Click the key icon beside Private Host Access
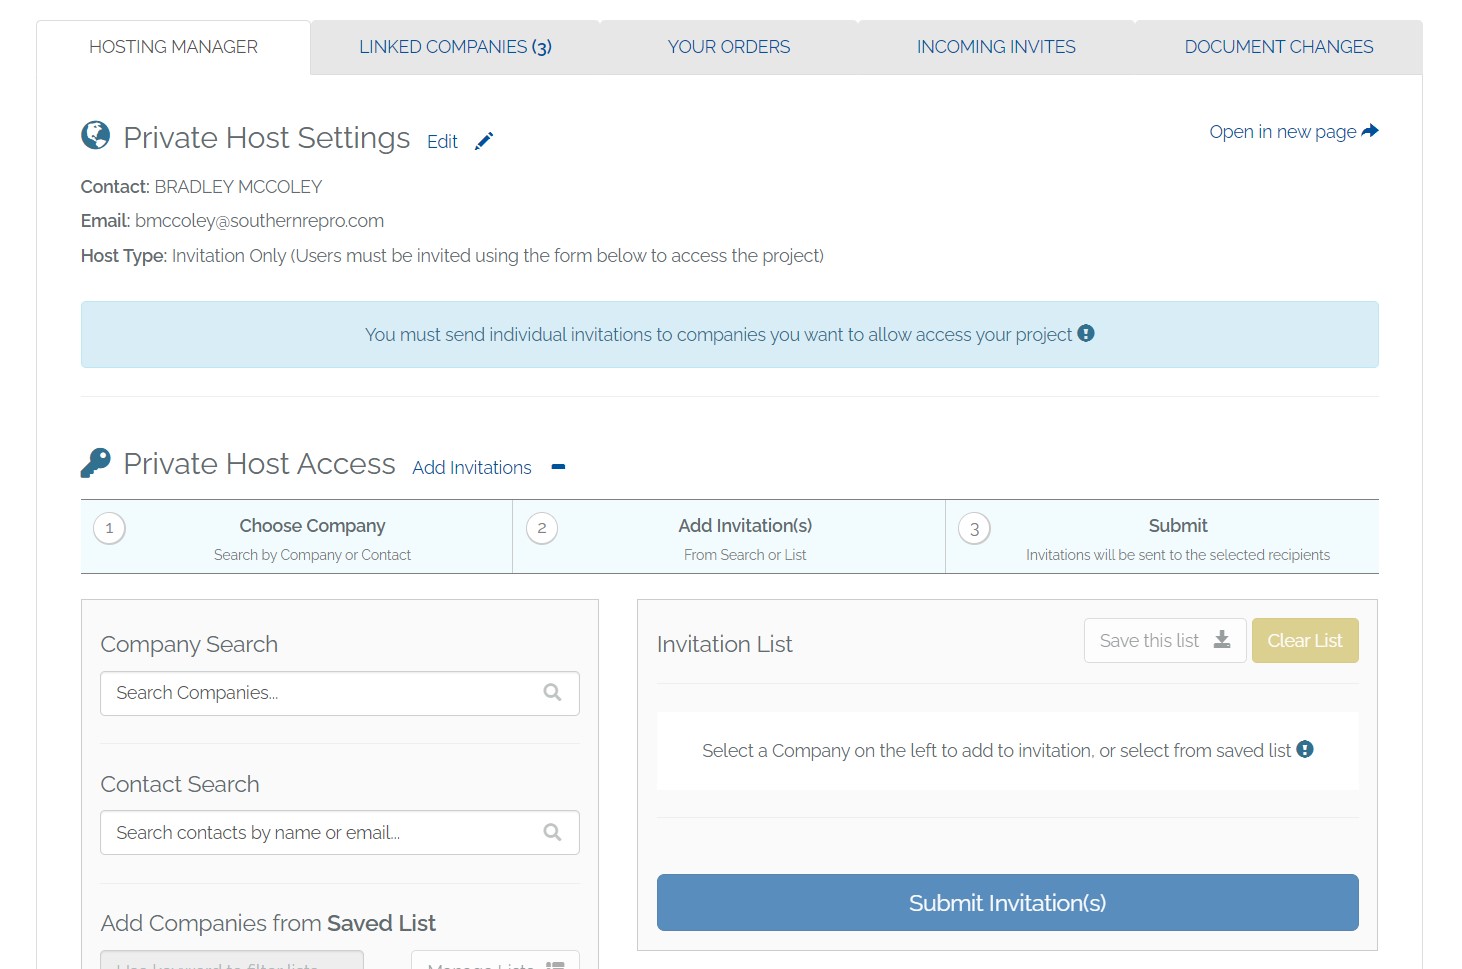Screen dimensions: 1462x969 click(x=96, y=463)
